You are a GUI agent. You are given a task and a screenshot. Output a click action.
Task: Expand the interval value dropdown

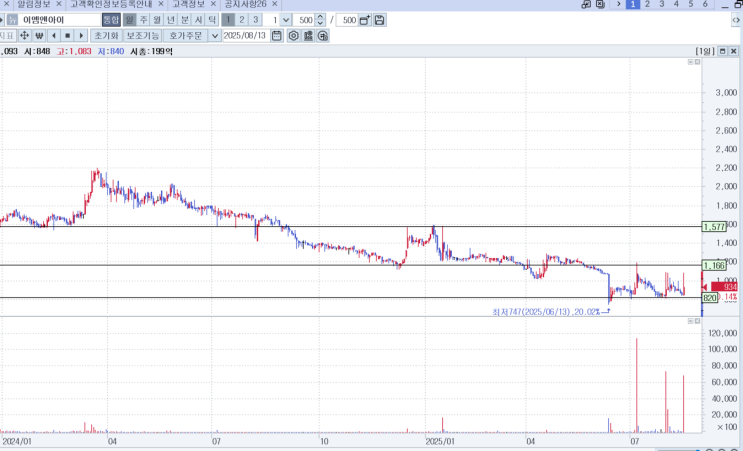tap(285, 20)
